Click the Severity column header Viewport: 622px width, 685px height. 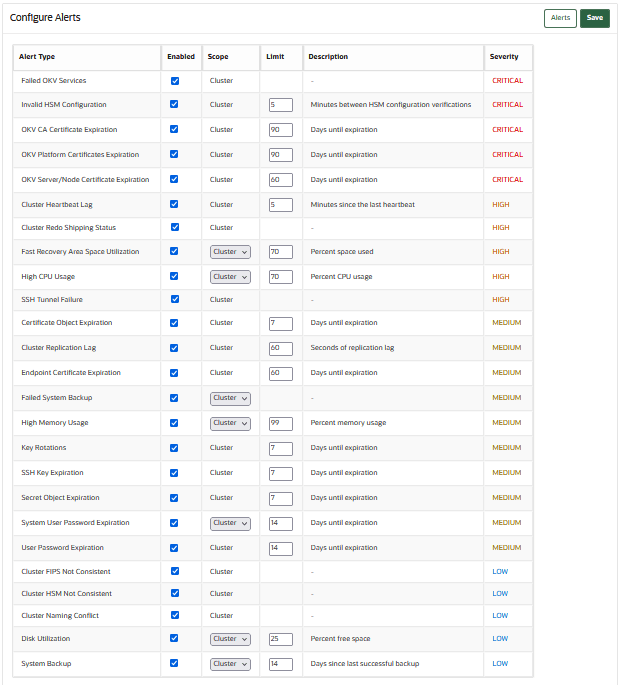(x=504, y=57)
